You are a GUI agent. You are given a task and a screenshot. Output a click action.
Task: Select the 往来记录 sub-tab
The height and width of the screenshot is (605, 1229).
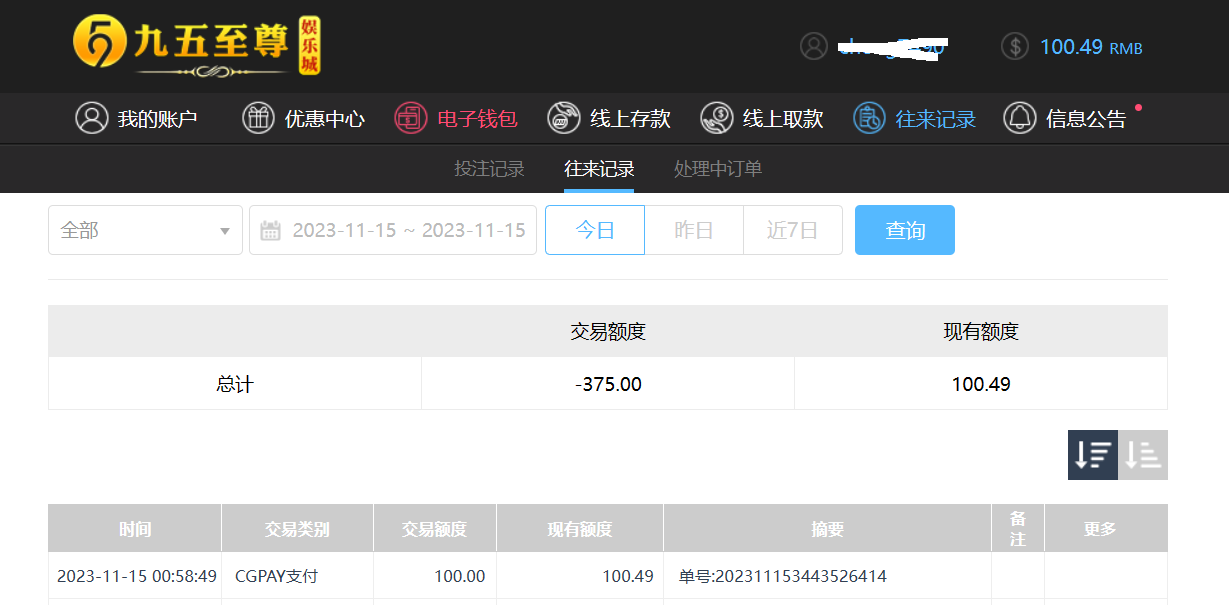(599, 169)
